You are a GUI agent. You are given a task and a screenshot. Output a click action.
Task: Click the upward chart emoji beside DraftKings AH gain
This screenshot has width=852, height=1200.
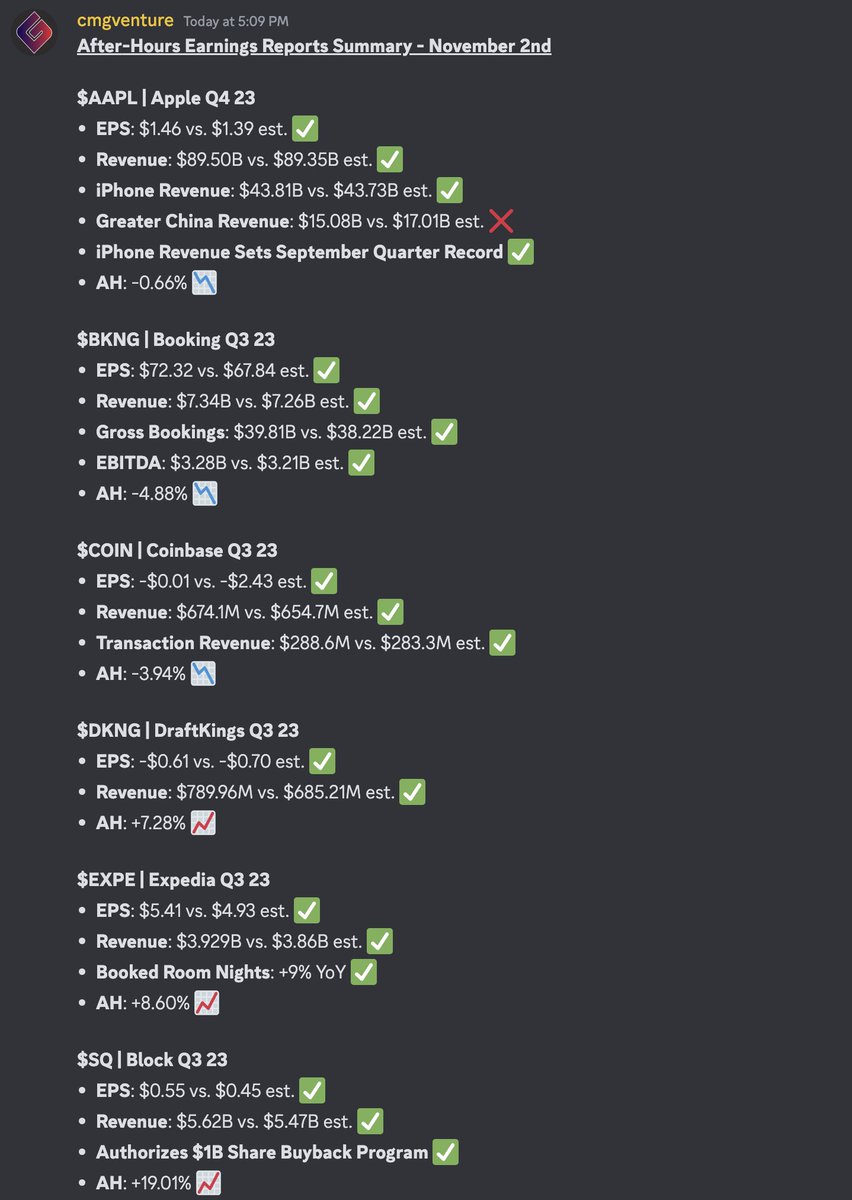[x=205, y=822]
